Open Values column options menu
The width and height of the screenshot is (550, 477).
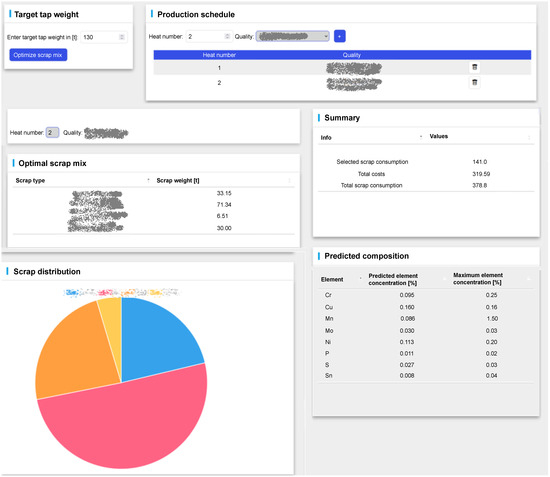[x=529, y=137]
